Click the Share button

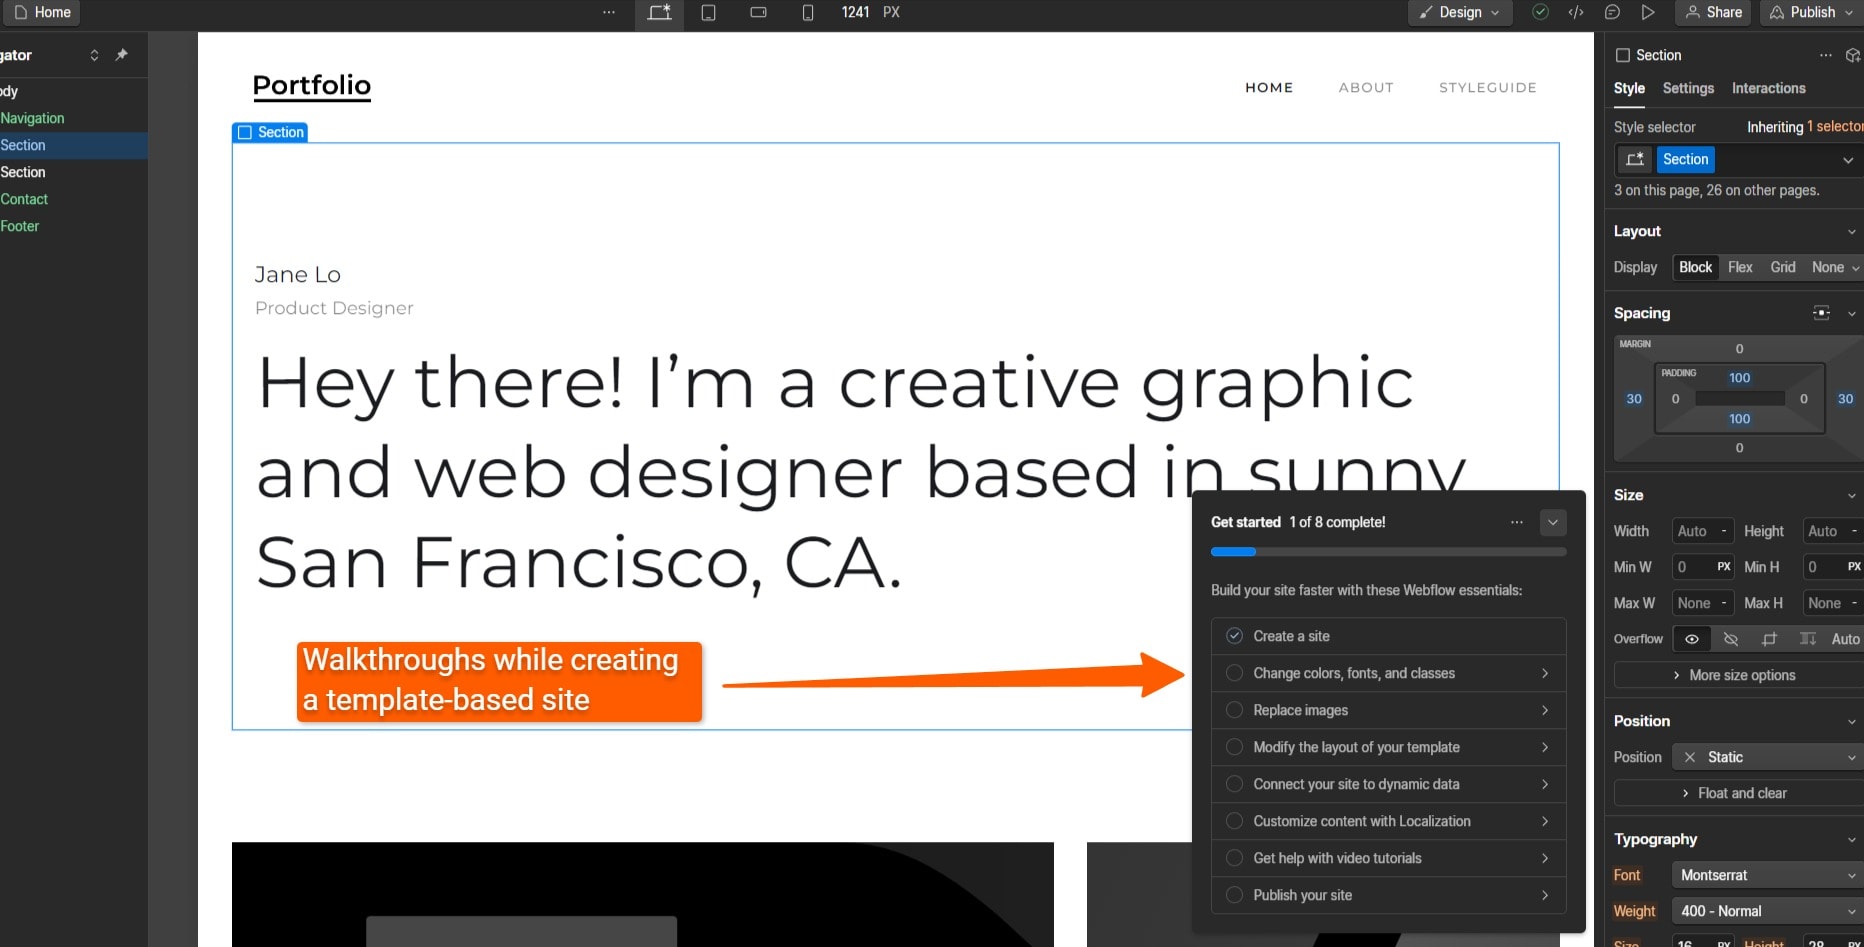(x=1714, y=12)
